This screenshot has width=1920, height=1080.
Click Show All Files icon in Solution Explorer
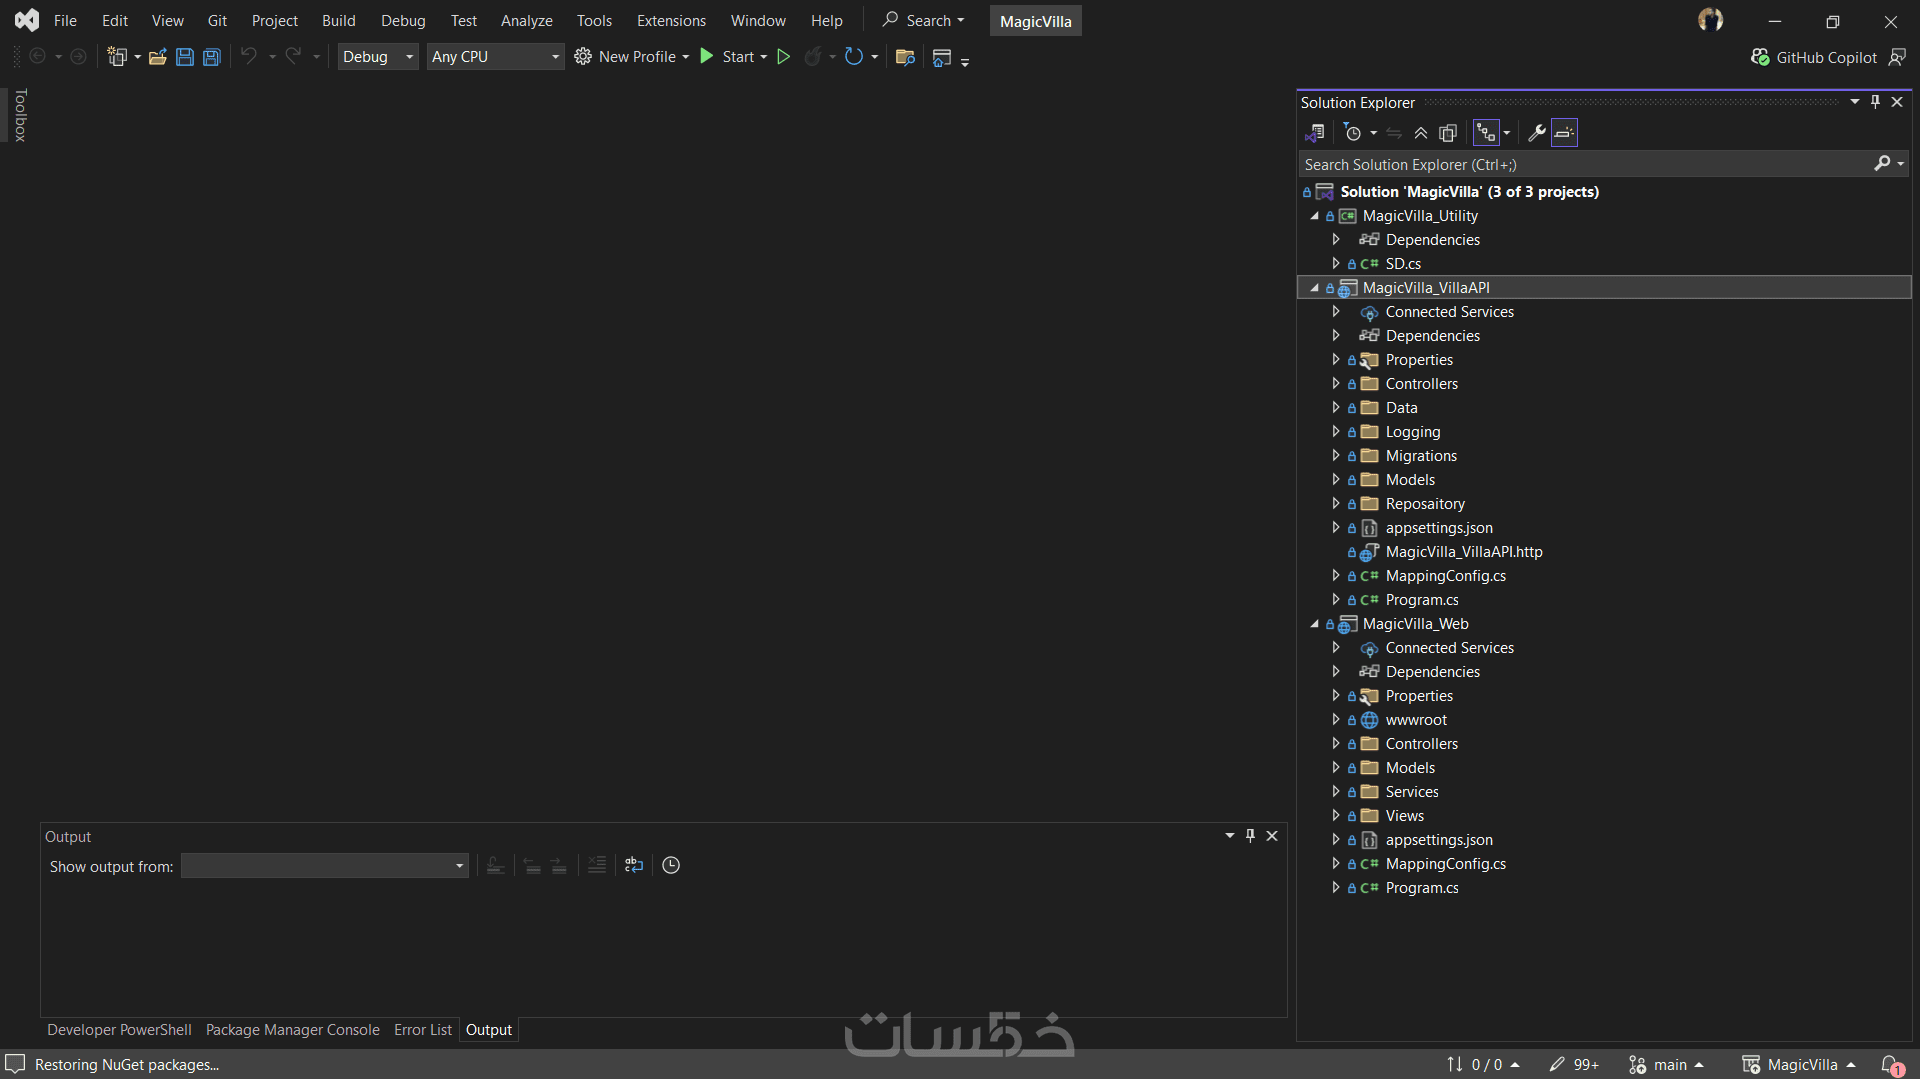pos(1447,133)
